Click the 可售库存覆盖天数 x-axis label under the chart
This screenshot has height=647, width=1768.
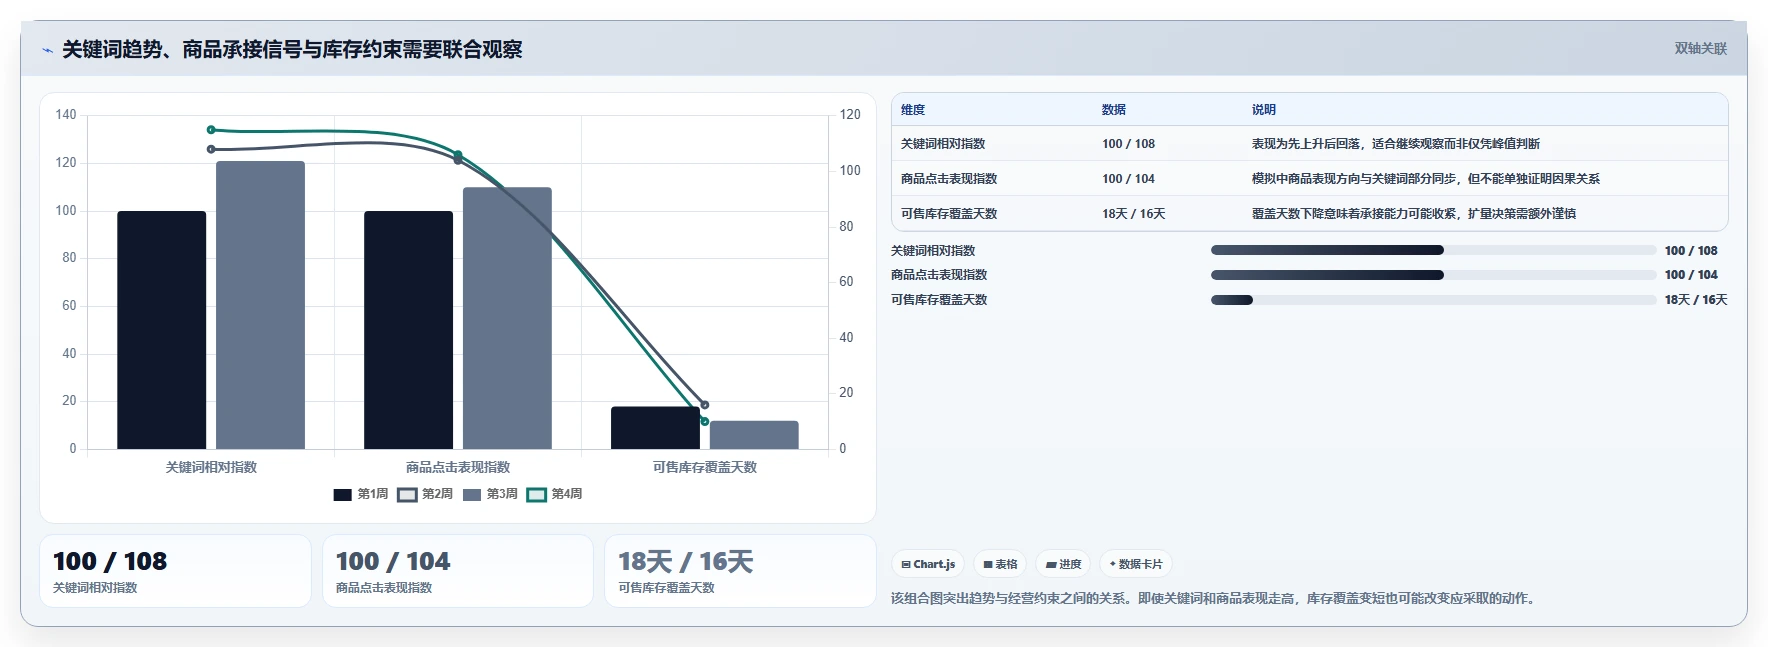tap(705, 467)
